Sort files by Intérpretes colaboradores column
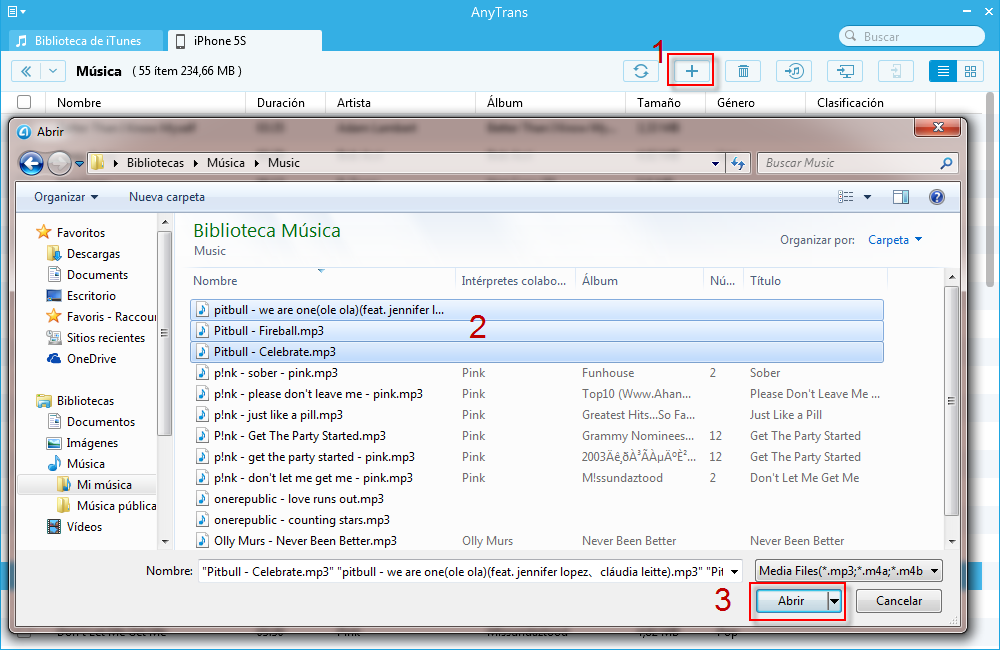Image resolution: width=1000 pixels, height=650 pixels. 515,281
